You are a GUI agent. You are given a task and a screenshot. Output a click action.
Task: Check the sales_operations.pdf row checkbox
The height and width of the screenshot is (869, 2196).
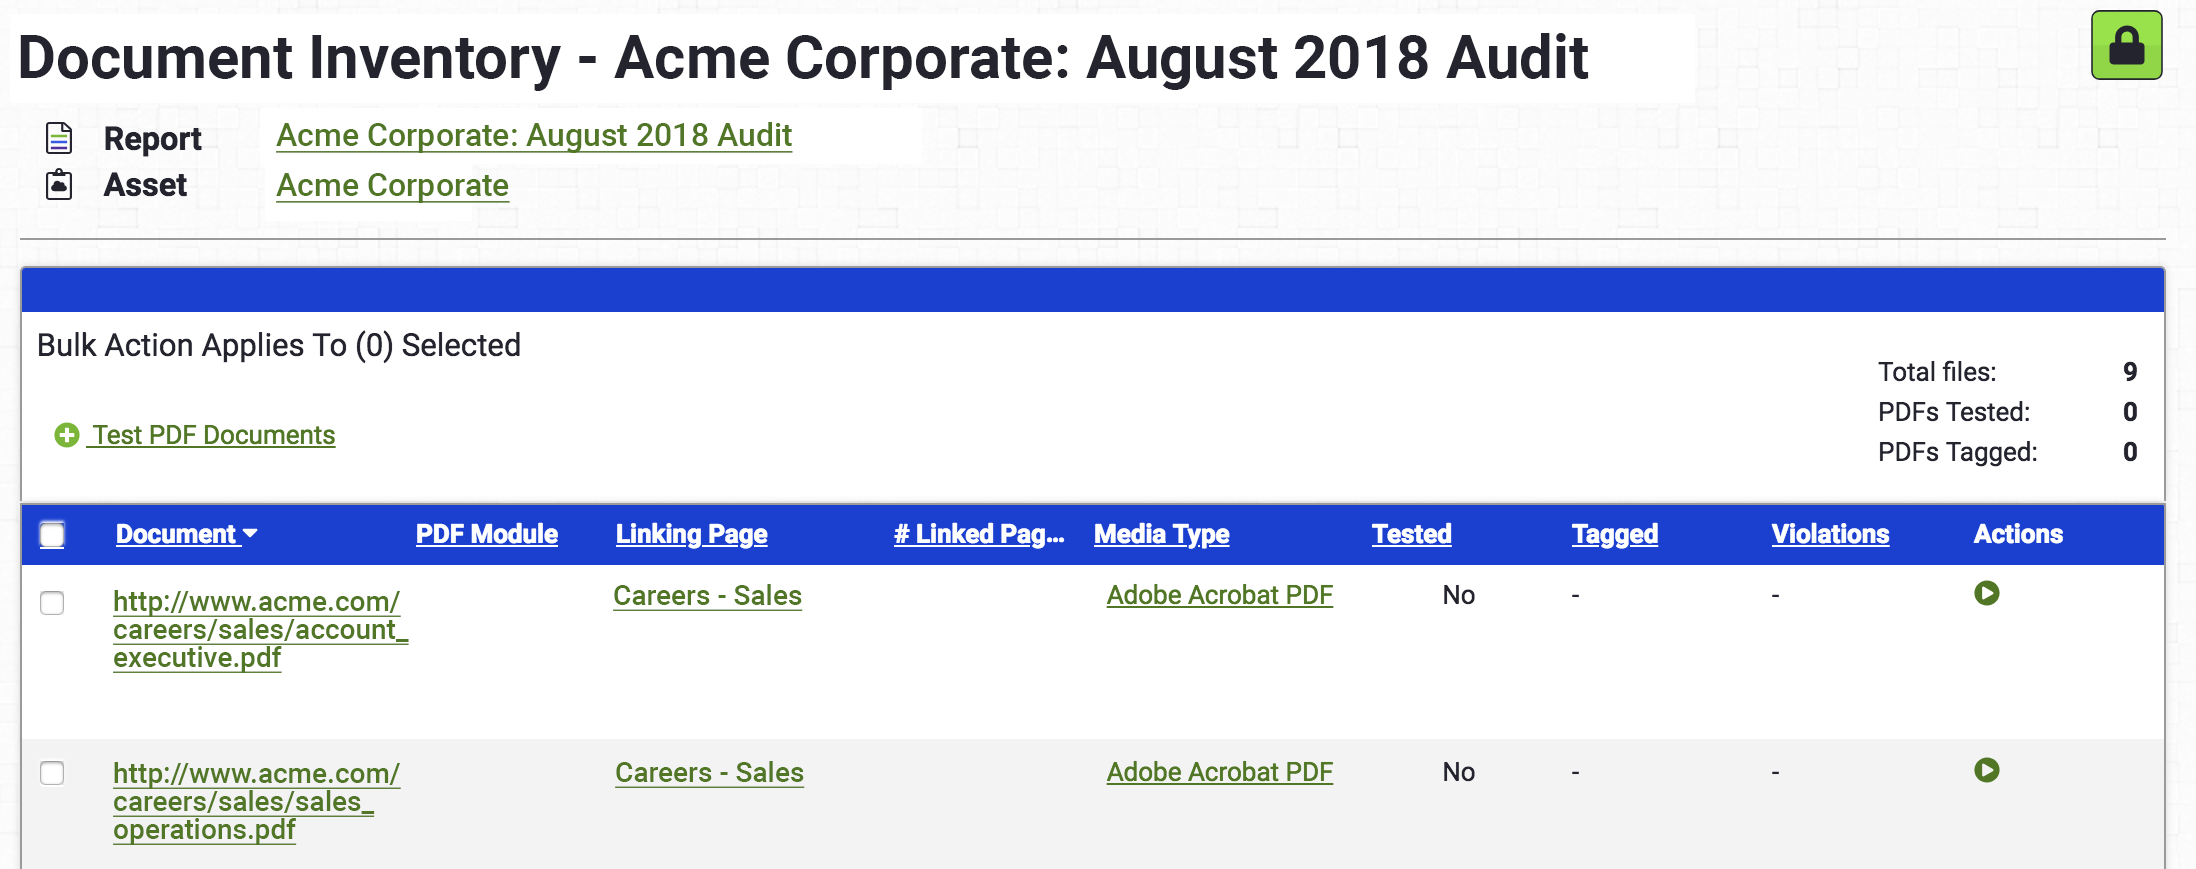tap(52, 773)
